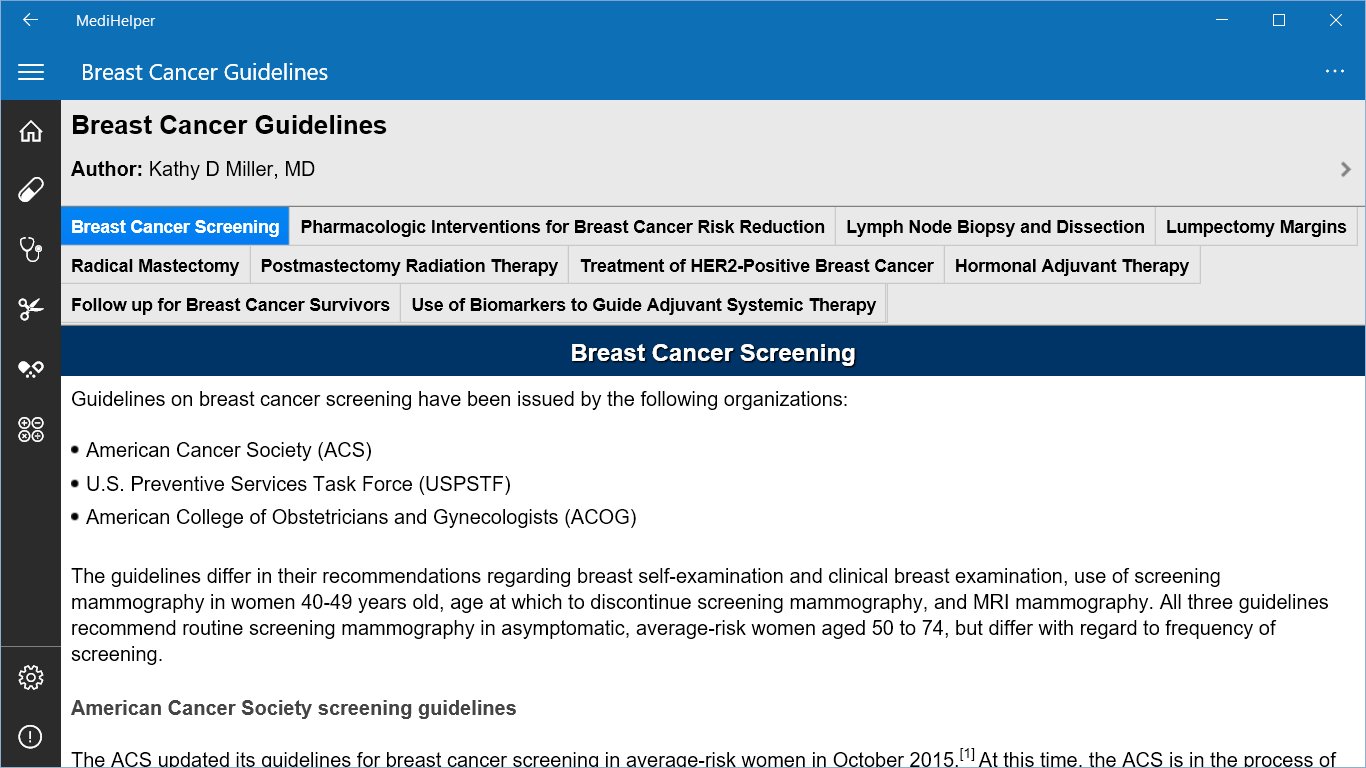The height and width of the screenshot is (768, 1366).
Task: Open the three-dot more options menu
Action: click(x=1334, y=71)
